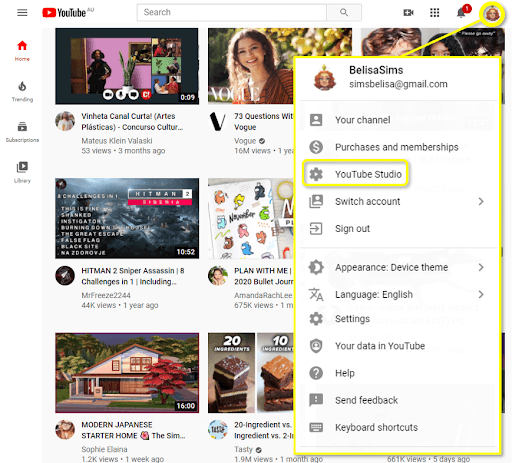Open the HITMAN 2 Sniper Assassin thumbnail
This screenshot has height=463, width=512.
point(127,218)
